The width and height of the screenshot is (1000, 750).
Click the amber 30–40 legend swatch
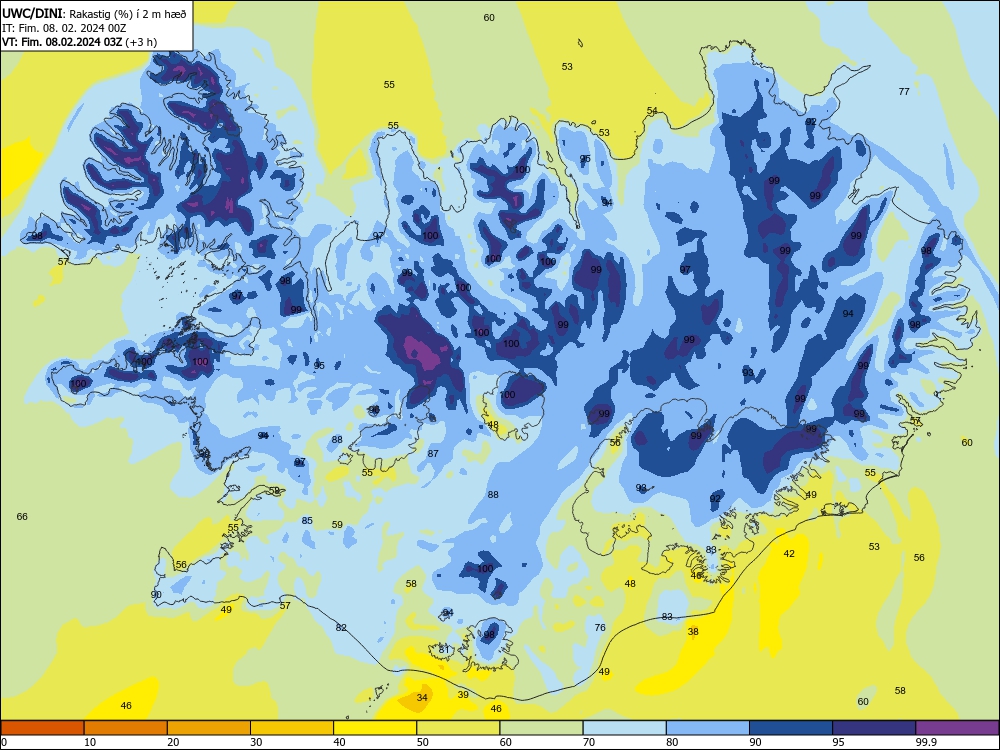pos(292,728)
